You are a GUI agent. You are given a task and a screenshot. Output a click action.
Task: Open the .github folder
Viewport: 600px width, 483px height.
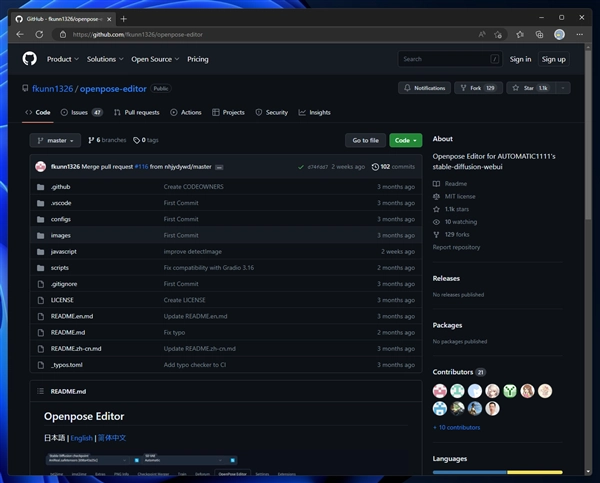[x=60, y=187]
